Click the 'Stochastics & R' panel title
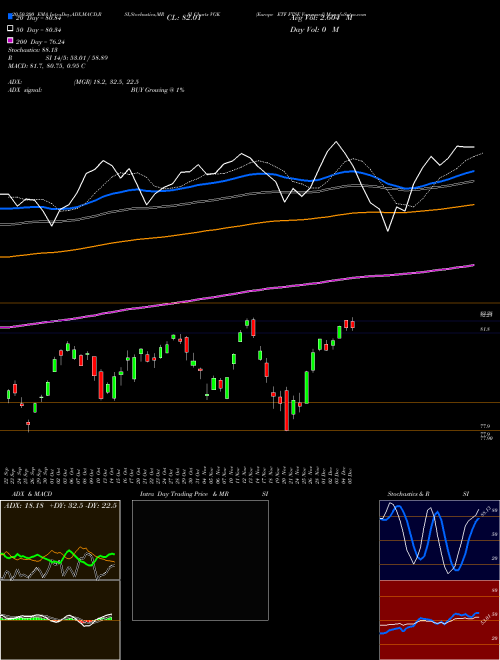 click(409, 494)
